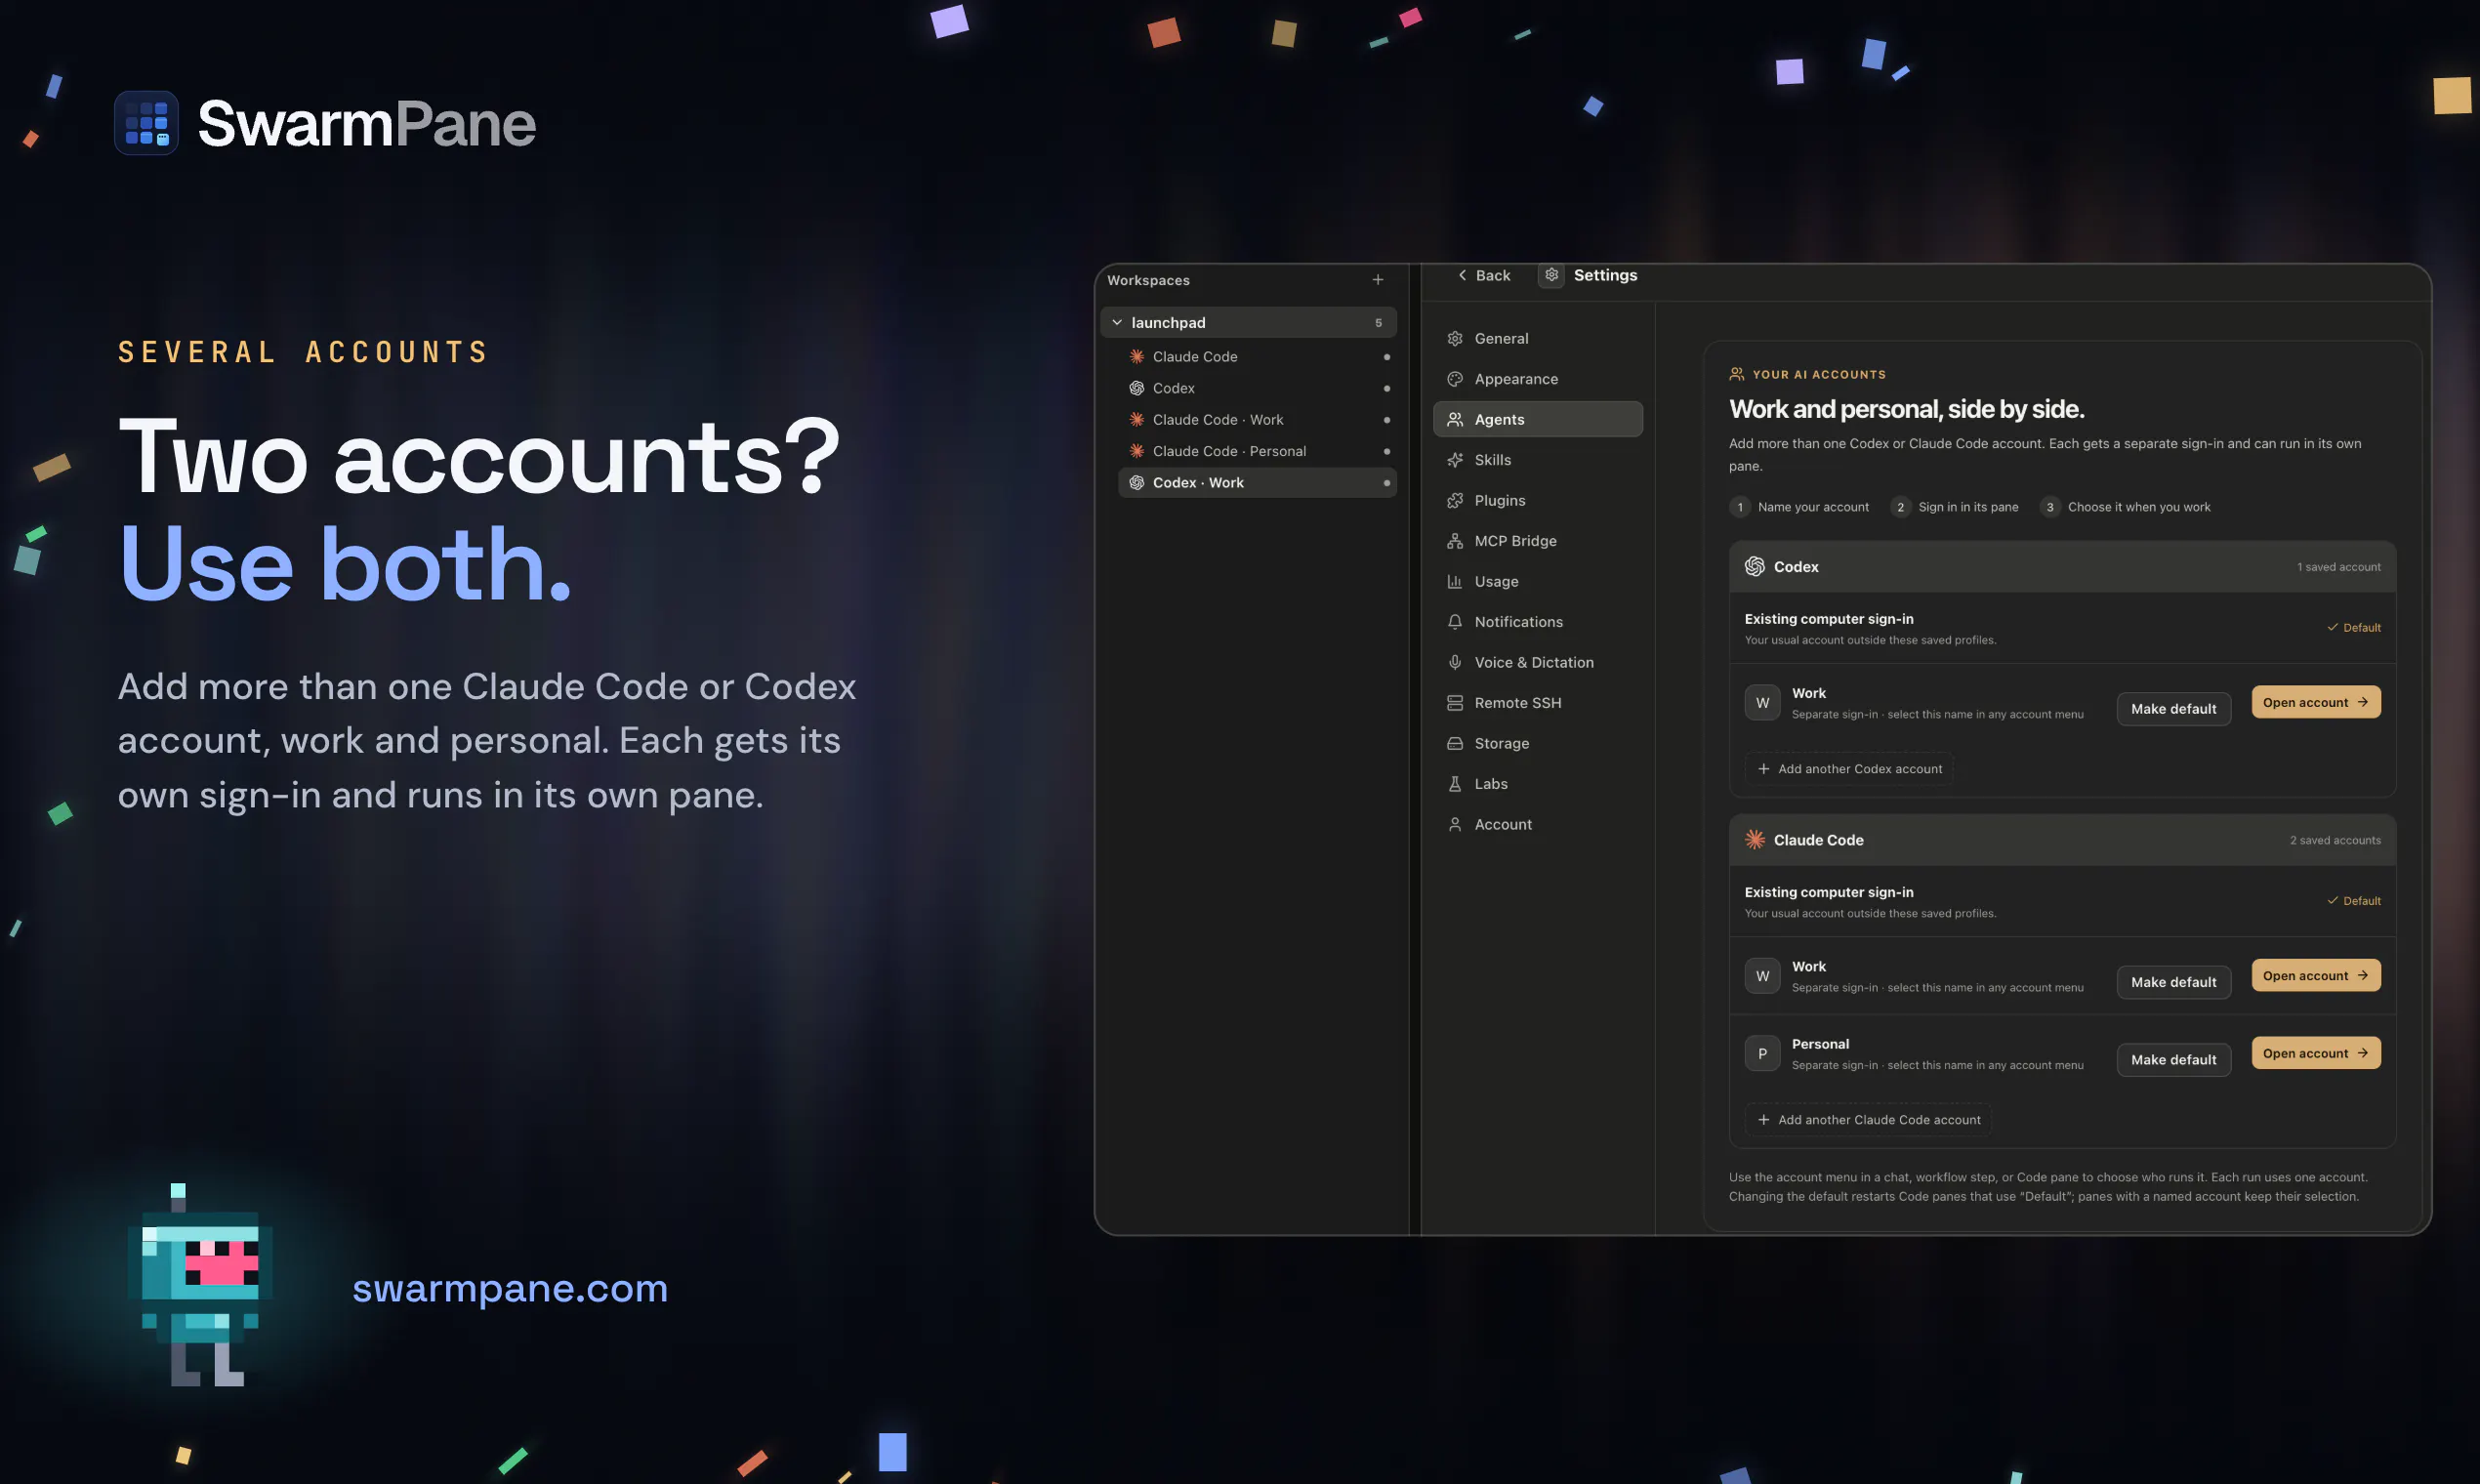Open the Codex Work account
2480x1484 pixels.
click(2315, 702)
